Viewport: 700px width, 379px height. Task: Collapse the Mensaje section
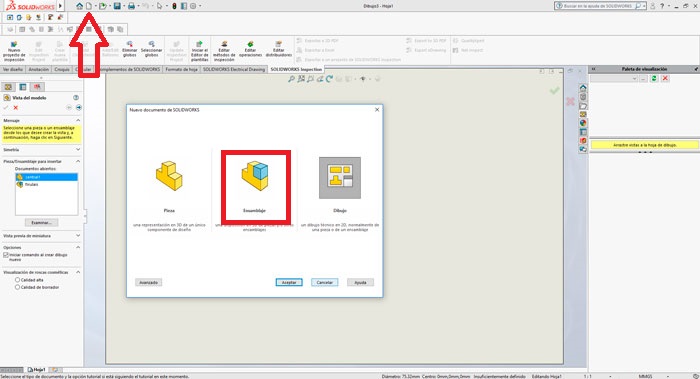pos(78,121)
